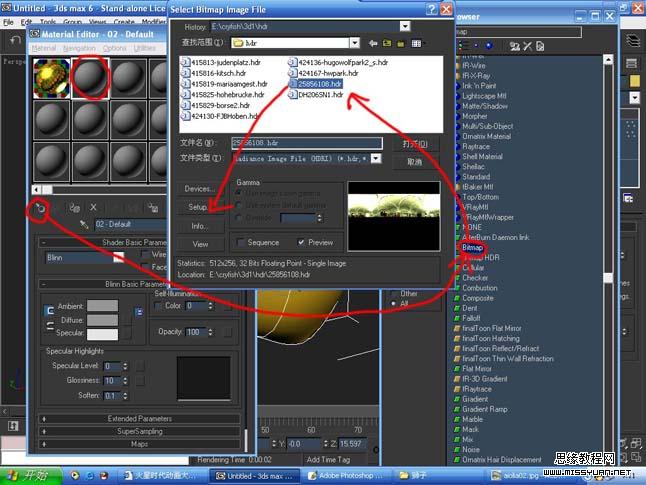Click the Info... button

coord(200,226)
